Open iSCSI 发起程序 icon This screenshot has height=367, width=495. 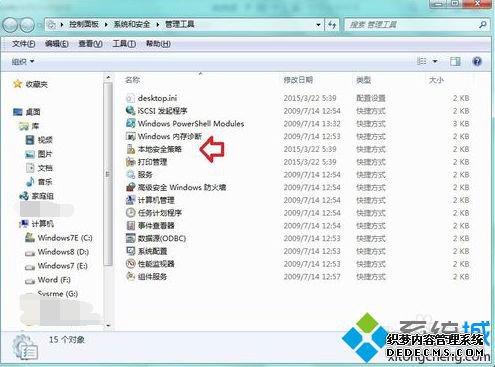click(x=130, y=111)
